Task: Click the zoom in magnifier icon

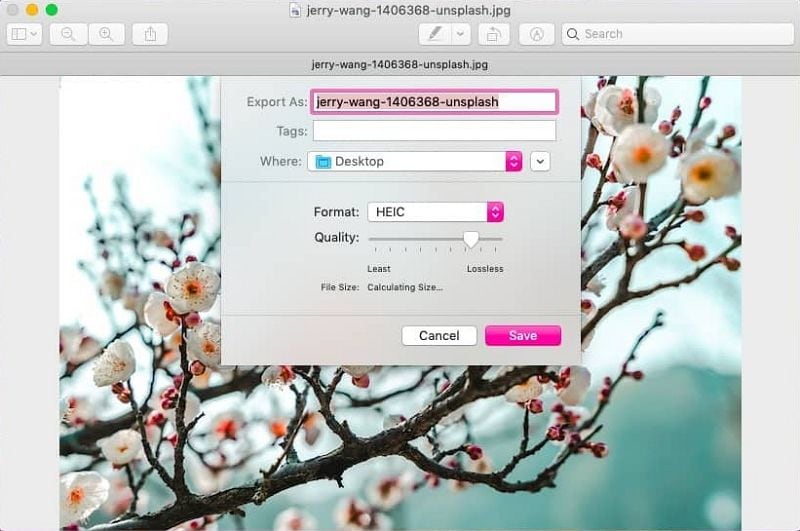Action: pyautogui.click(x=106, y=34)
